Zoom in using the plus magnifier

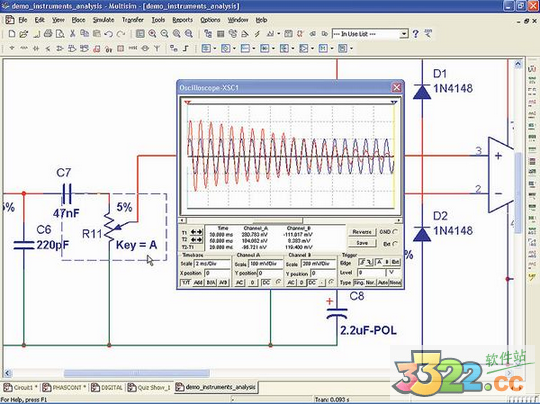tap(152, 34)
